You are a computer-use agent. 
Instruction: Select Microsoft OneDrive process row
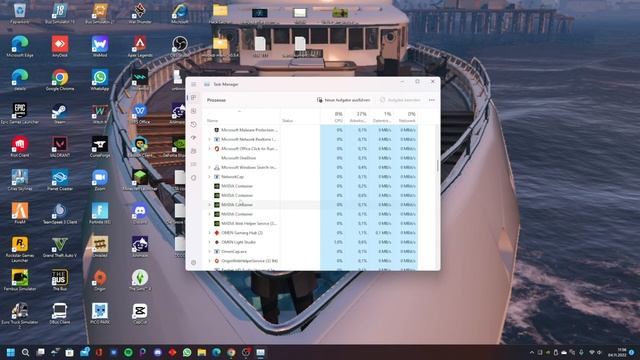coord(311,158)
